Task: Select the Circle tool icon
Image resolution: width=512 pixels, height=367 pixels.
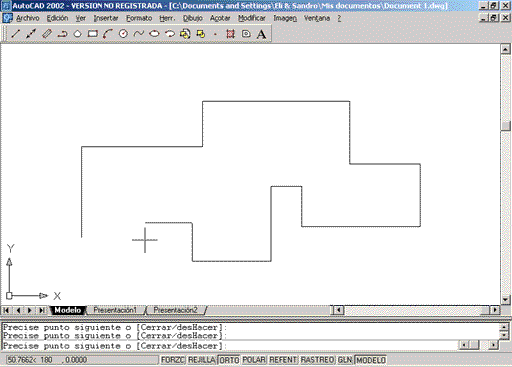Action: (x=123, y=34)
